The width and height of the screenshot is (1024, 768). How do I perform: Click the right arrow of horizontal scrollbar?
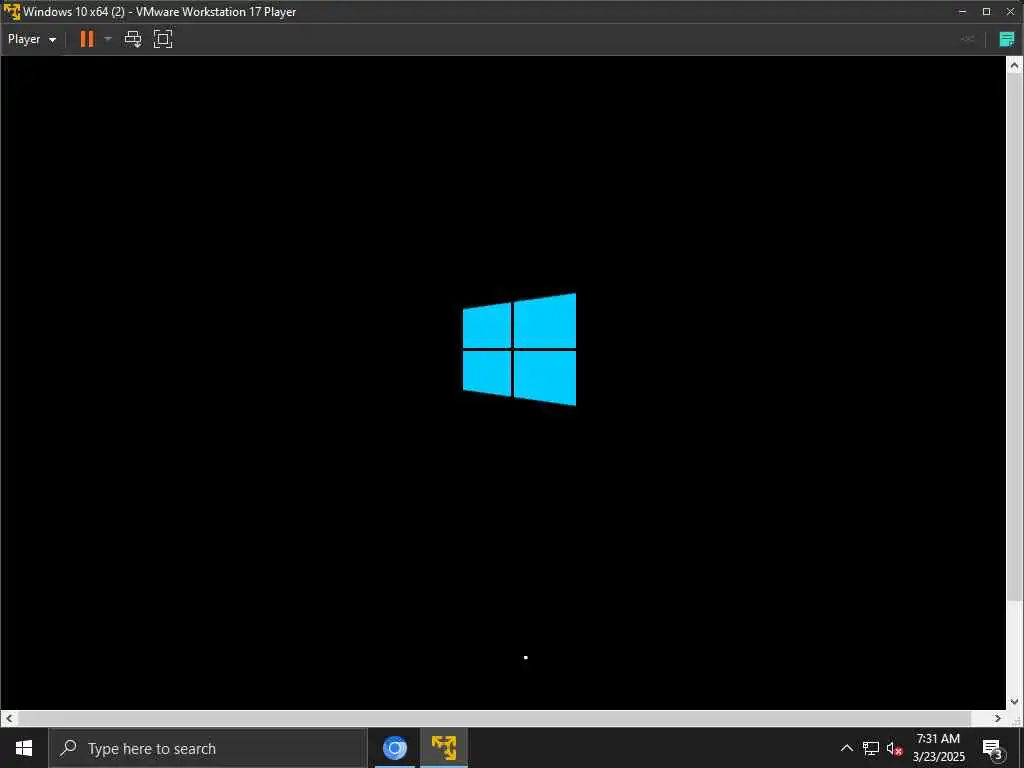point(997,718)
